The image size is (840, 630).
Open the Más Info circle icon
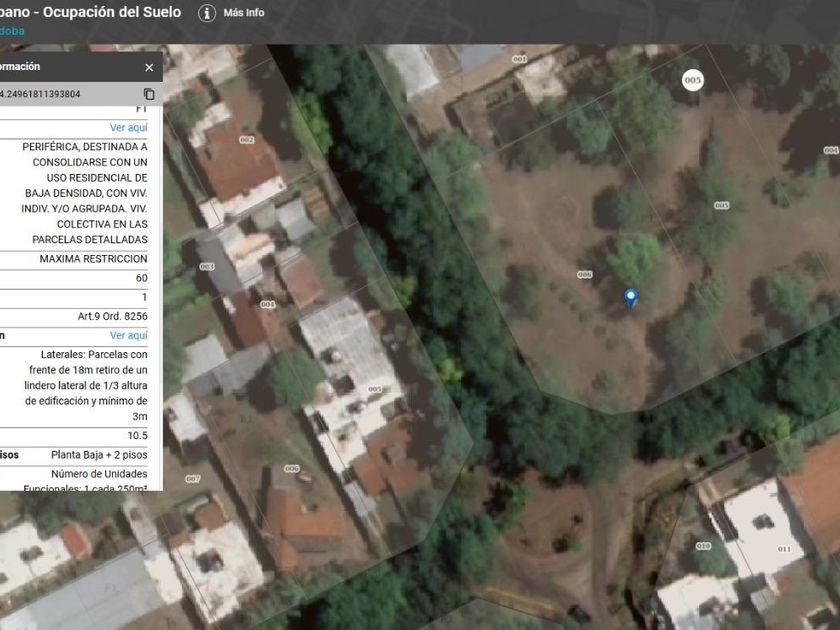(x=207, y=13)
